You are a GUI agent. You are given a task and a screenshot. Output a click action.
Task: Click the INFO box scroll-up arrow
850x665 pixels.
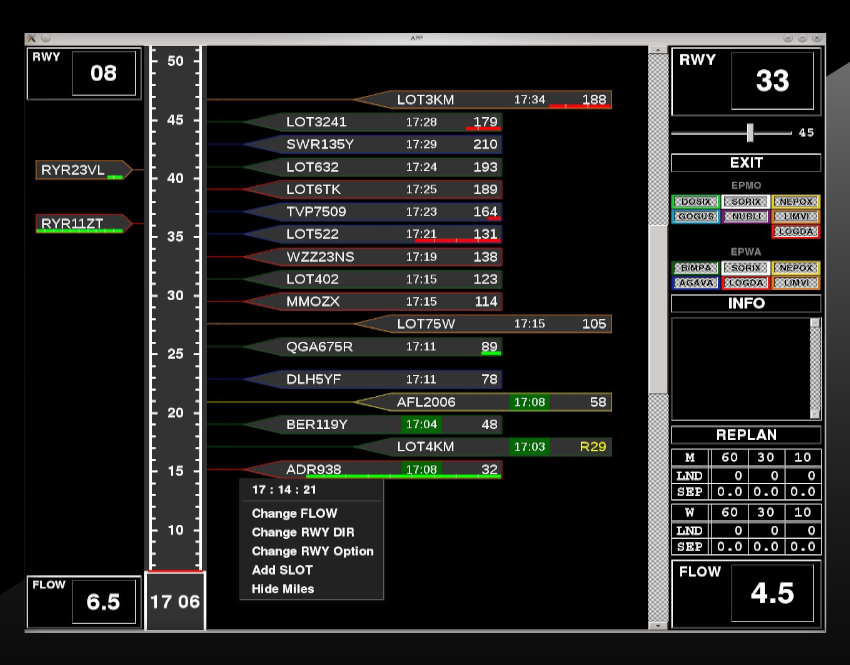[x=815, y=324]
